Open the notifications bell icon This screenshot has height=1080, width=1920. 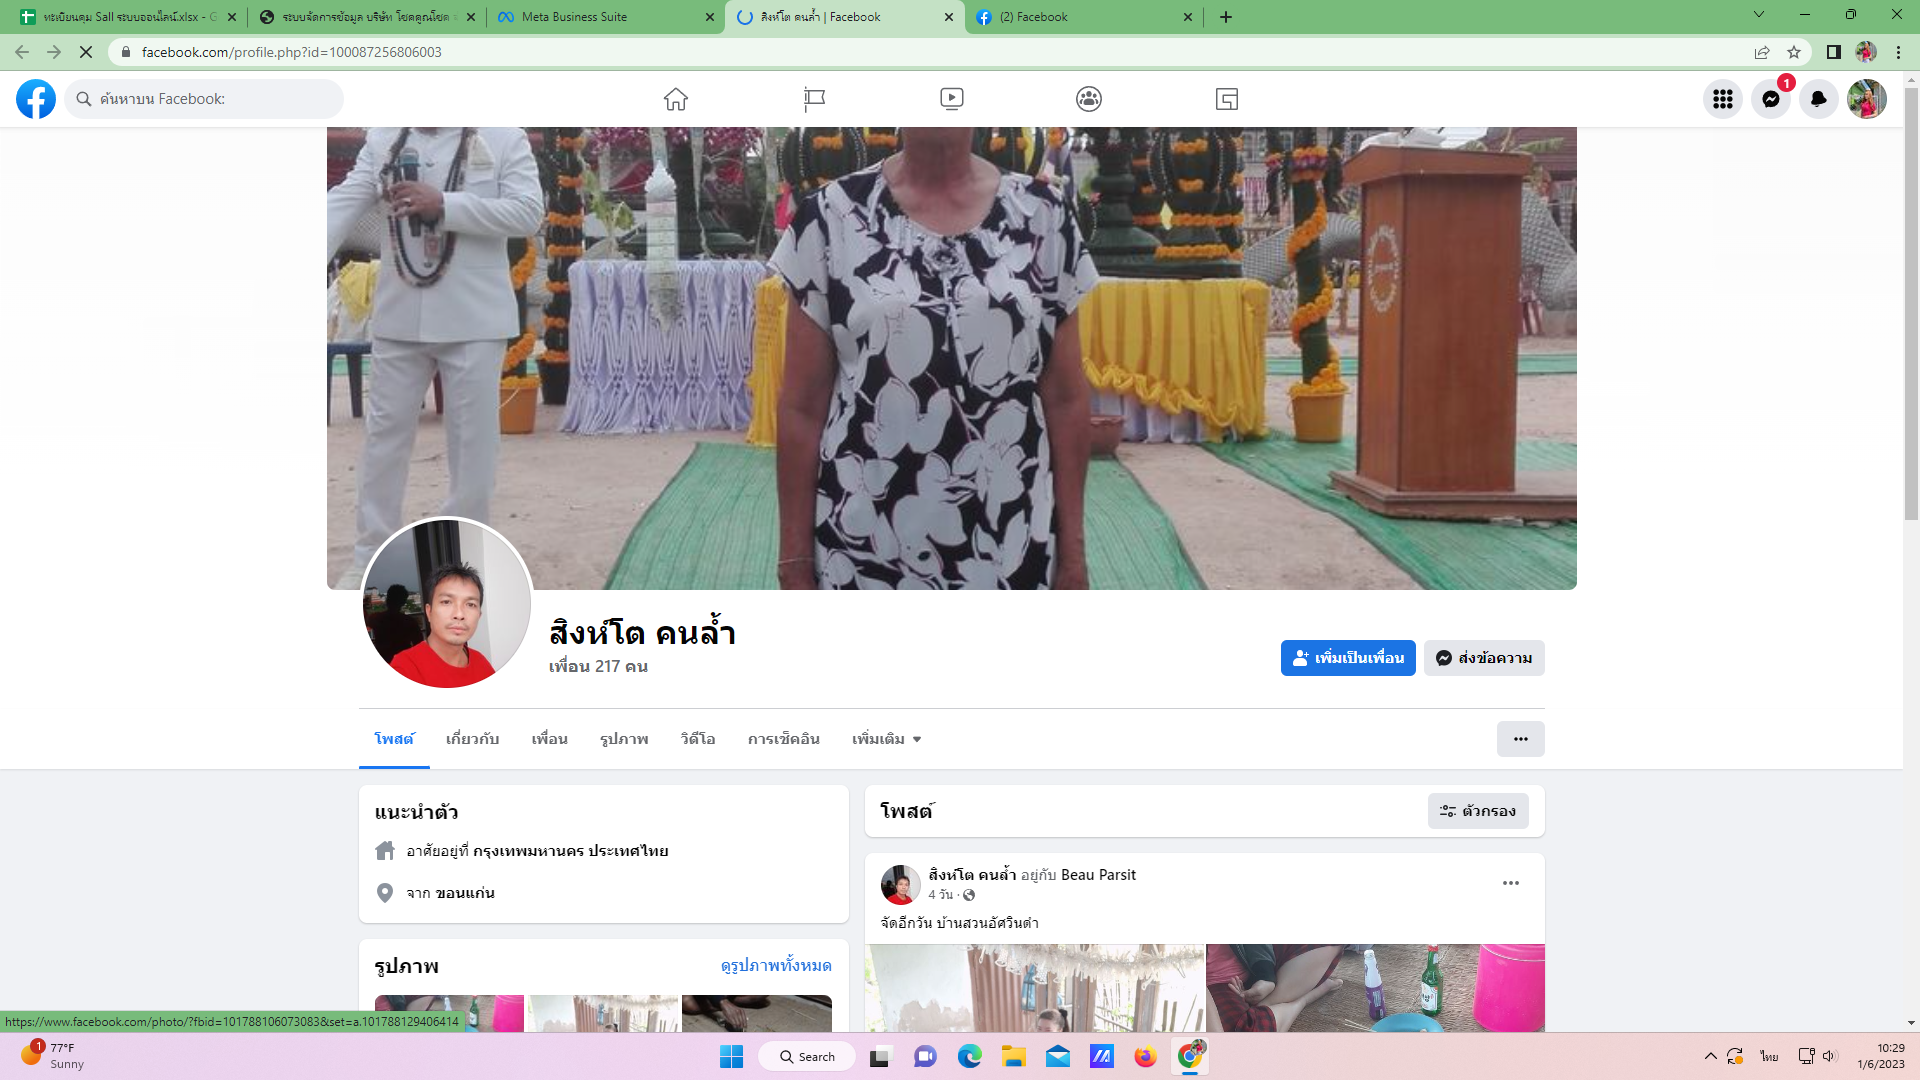pos(1818,99)
